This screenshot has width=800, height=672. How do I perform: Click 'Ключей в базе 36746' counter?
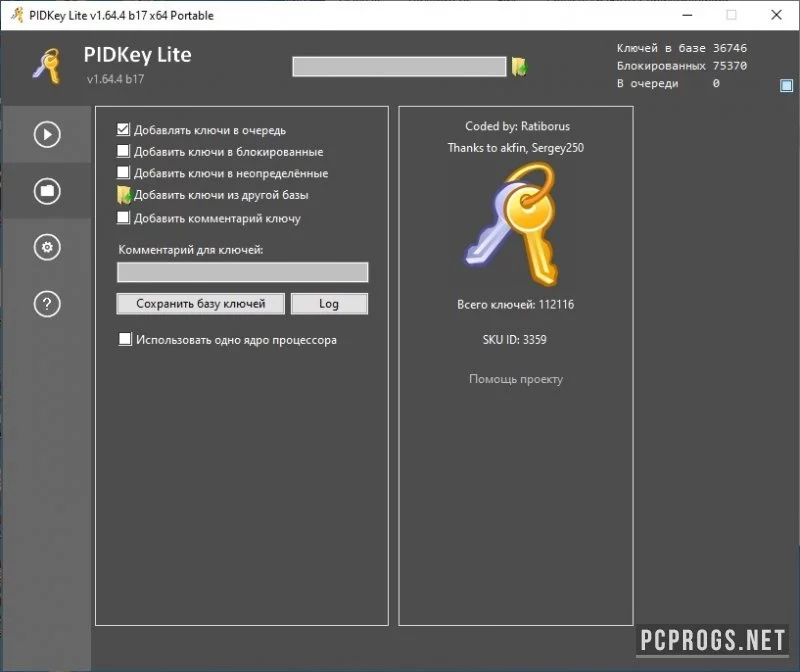click(682, 48)
